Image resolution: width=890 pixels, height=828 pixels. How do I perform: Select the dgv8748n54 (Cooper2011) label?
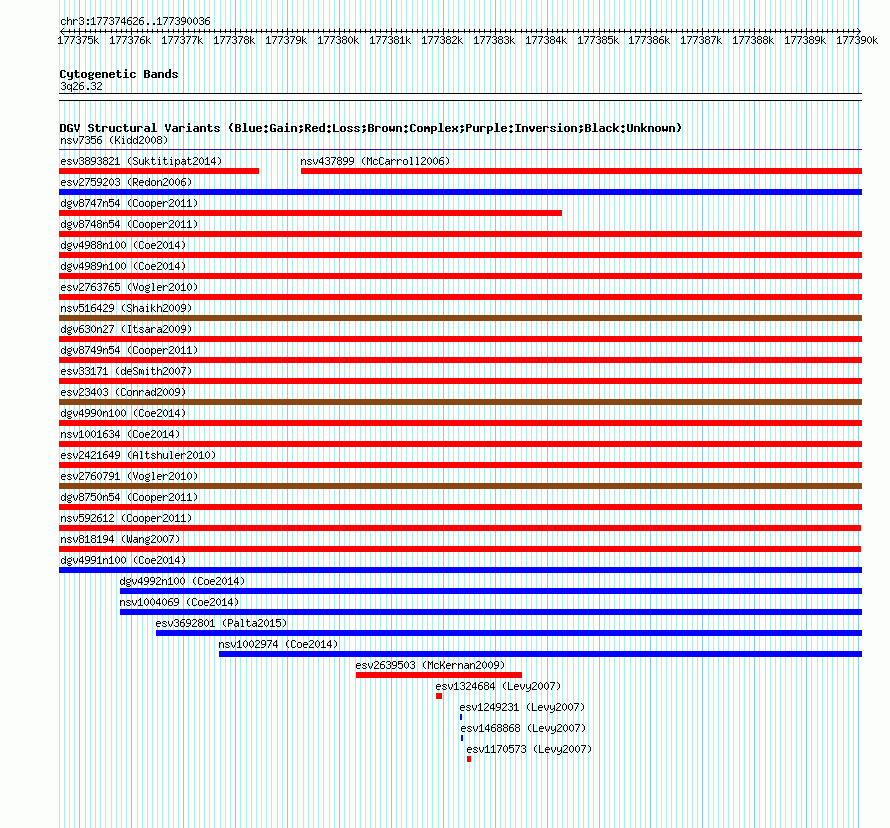click(129, 224)
